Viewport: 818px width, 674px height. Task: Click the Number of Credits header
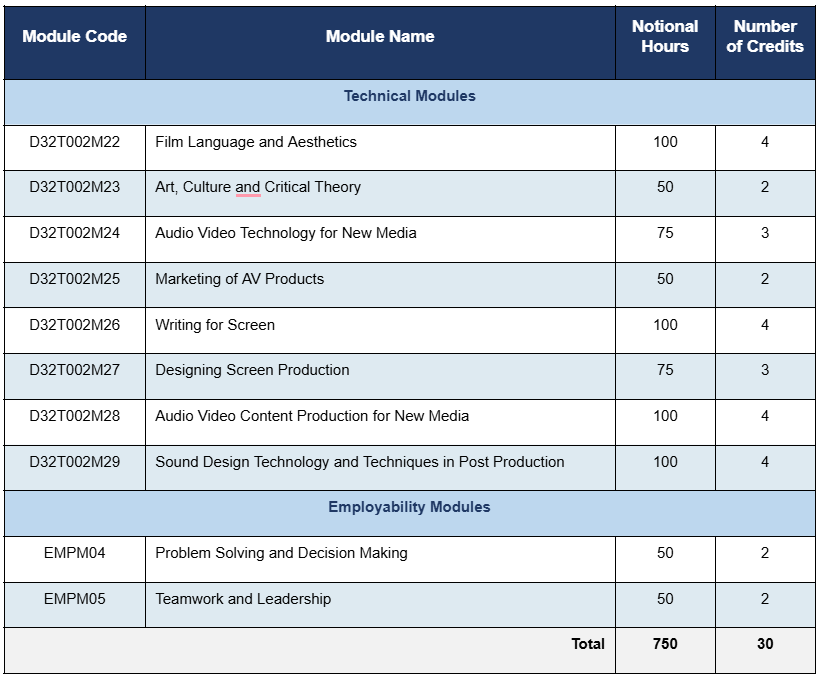[x=765, y=37]
